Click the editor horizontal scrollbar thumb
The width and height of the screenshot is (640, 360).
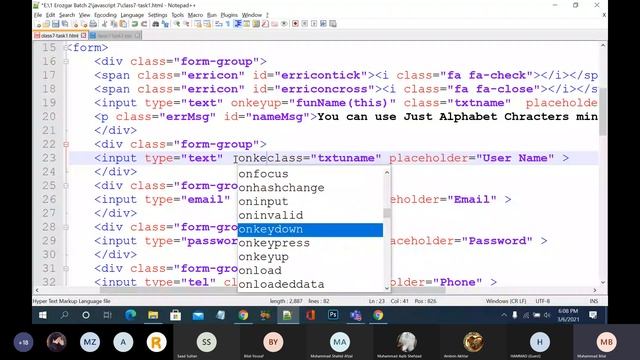point(272,290)
